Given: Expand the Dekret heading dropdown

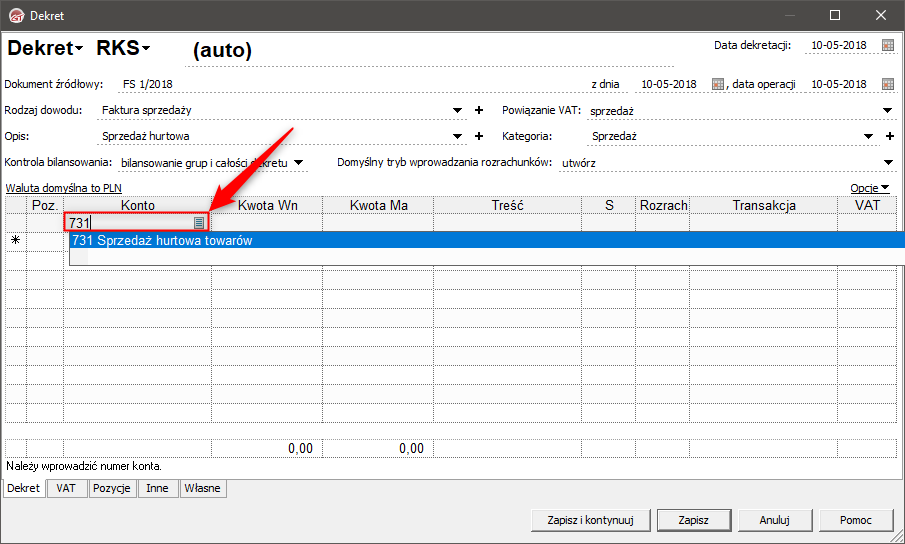Looking at the screenshot, I should click(x=80, y=48).
